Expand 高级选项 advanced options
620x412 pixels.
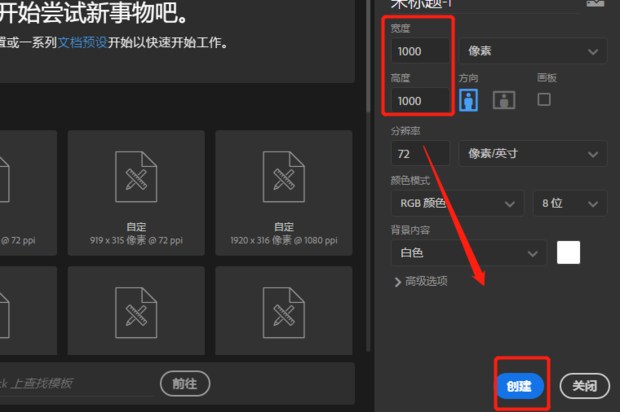coord(421,282)
